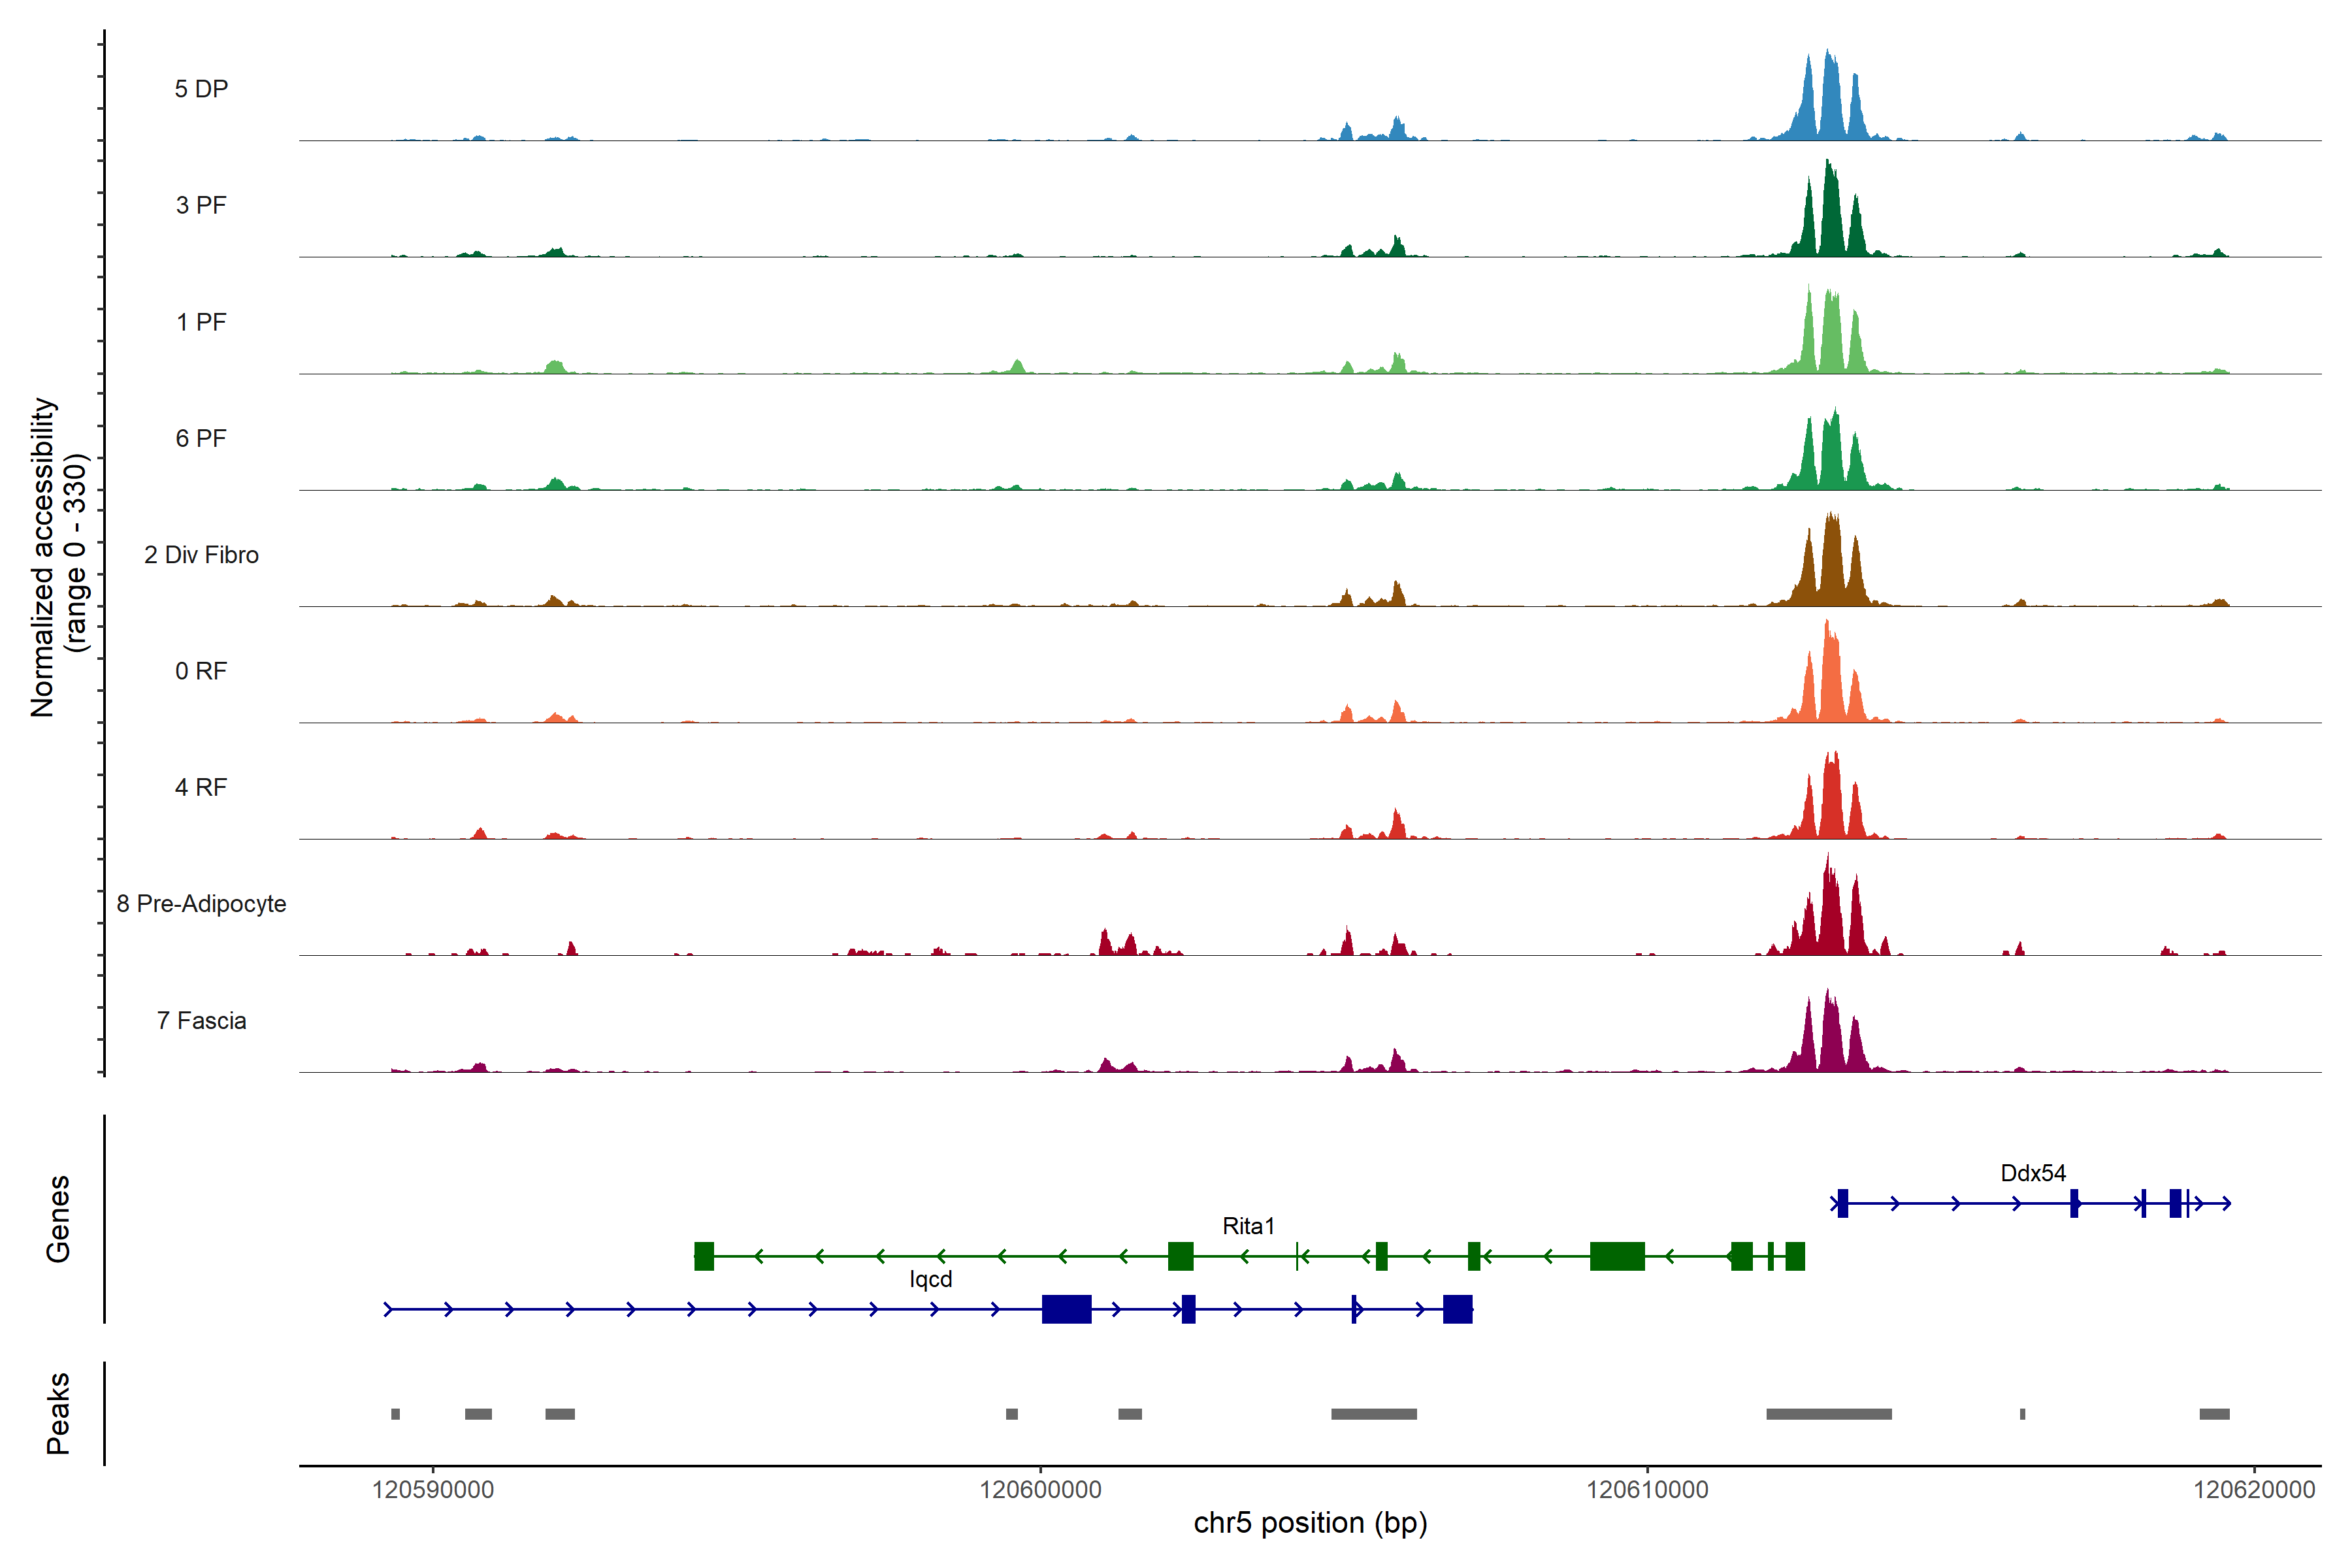Click the 120600000 axis tick label

click(x=1040, y=1490)
